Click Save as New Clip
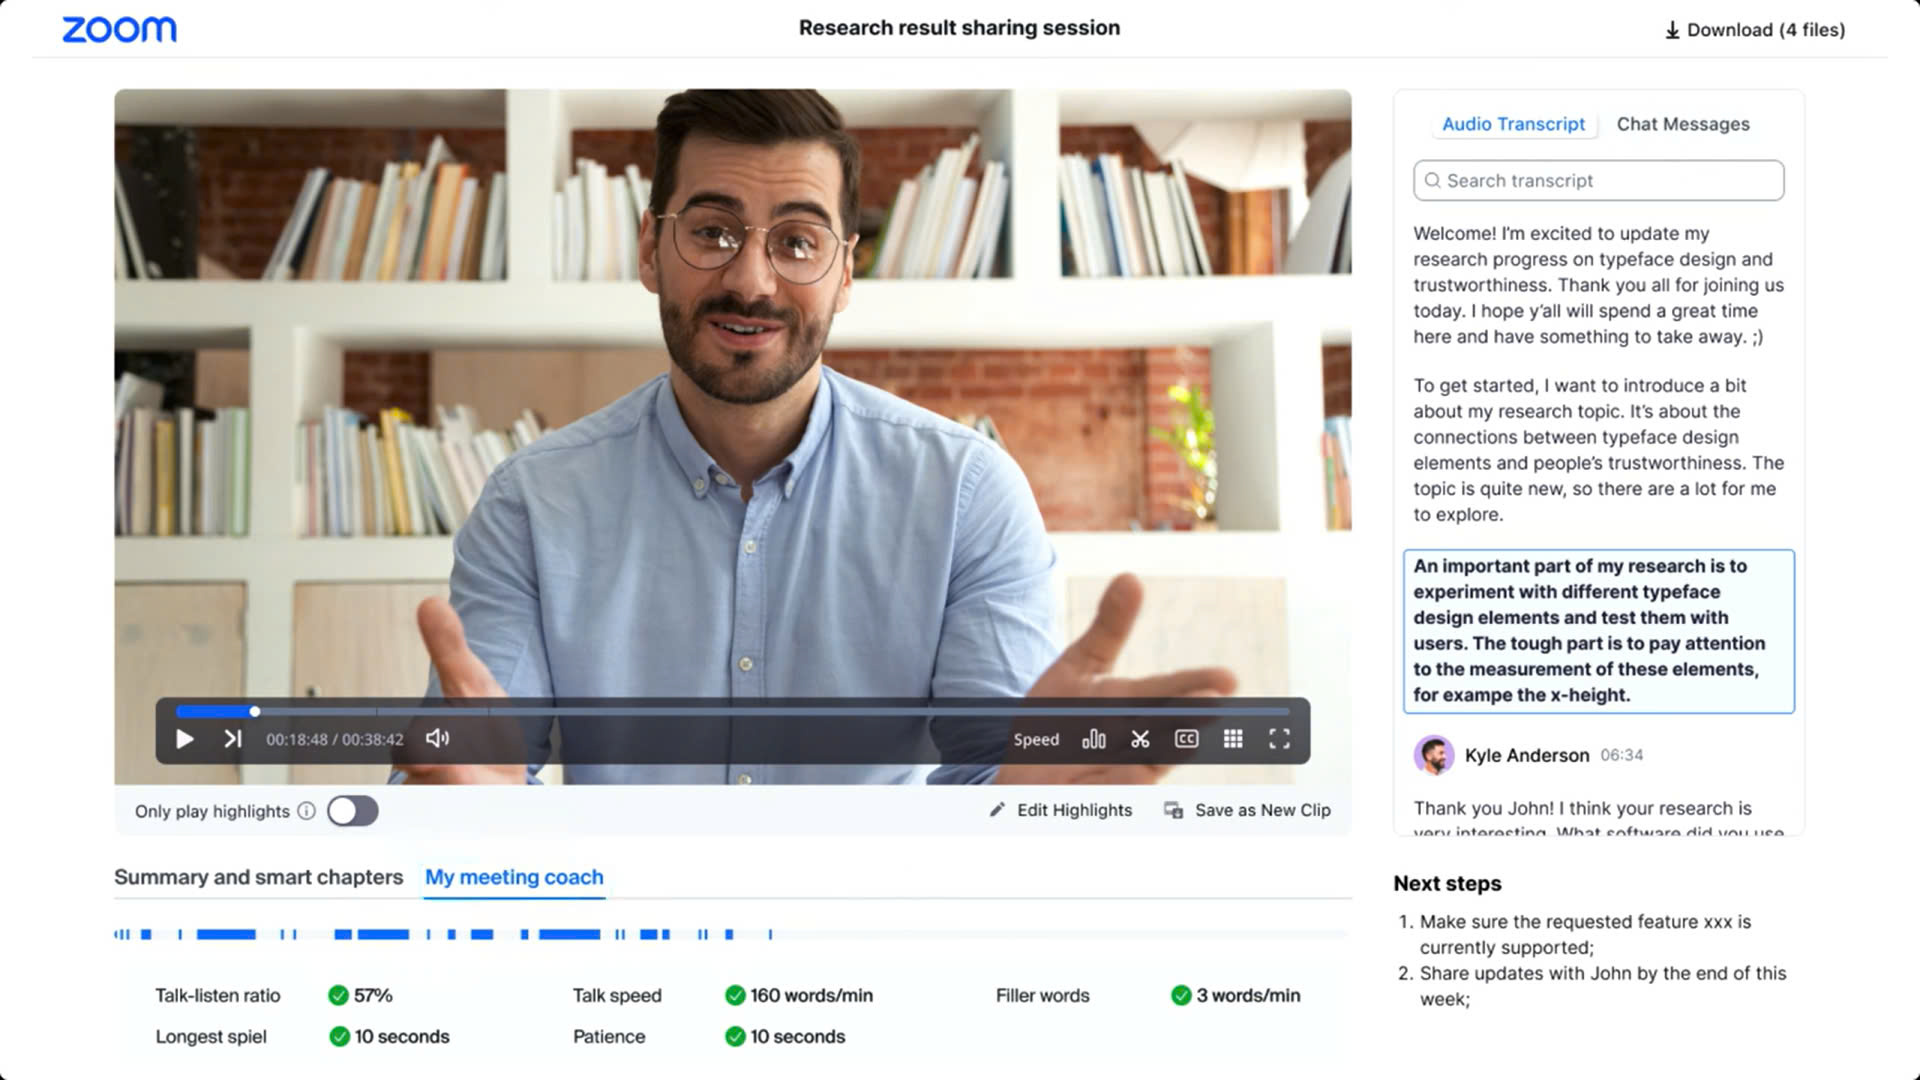 1248,810
